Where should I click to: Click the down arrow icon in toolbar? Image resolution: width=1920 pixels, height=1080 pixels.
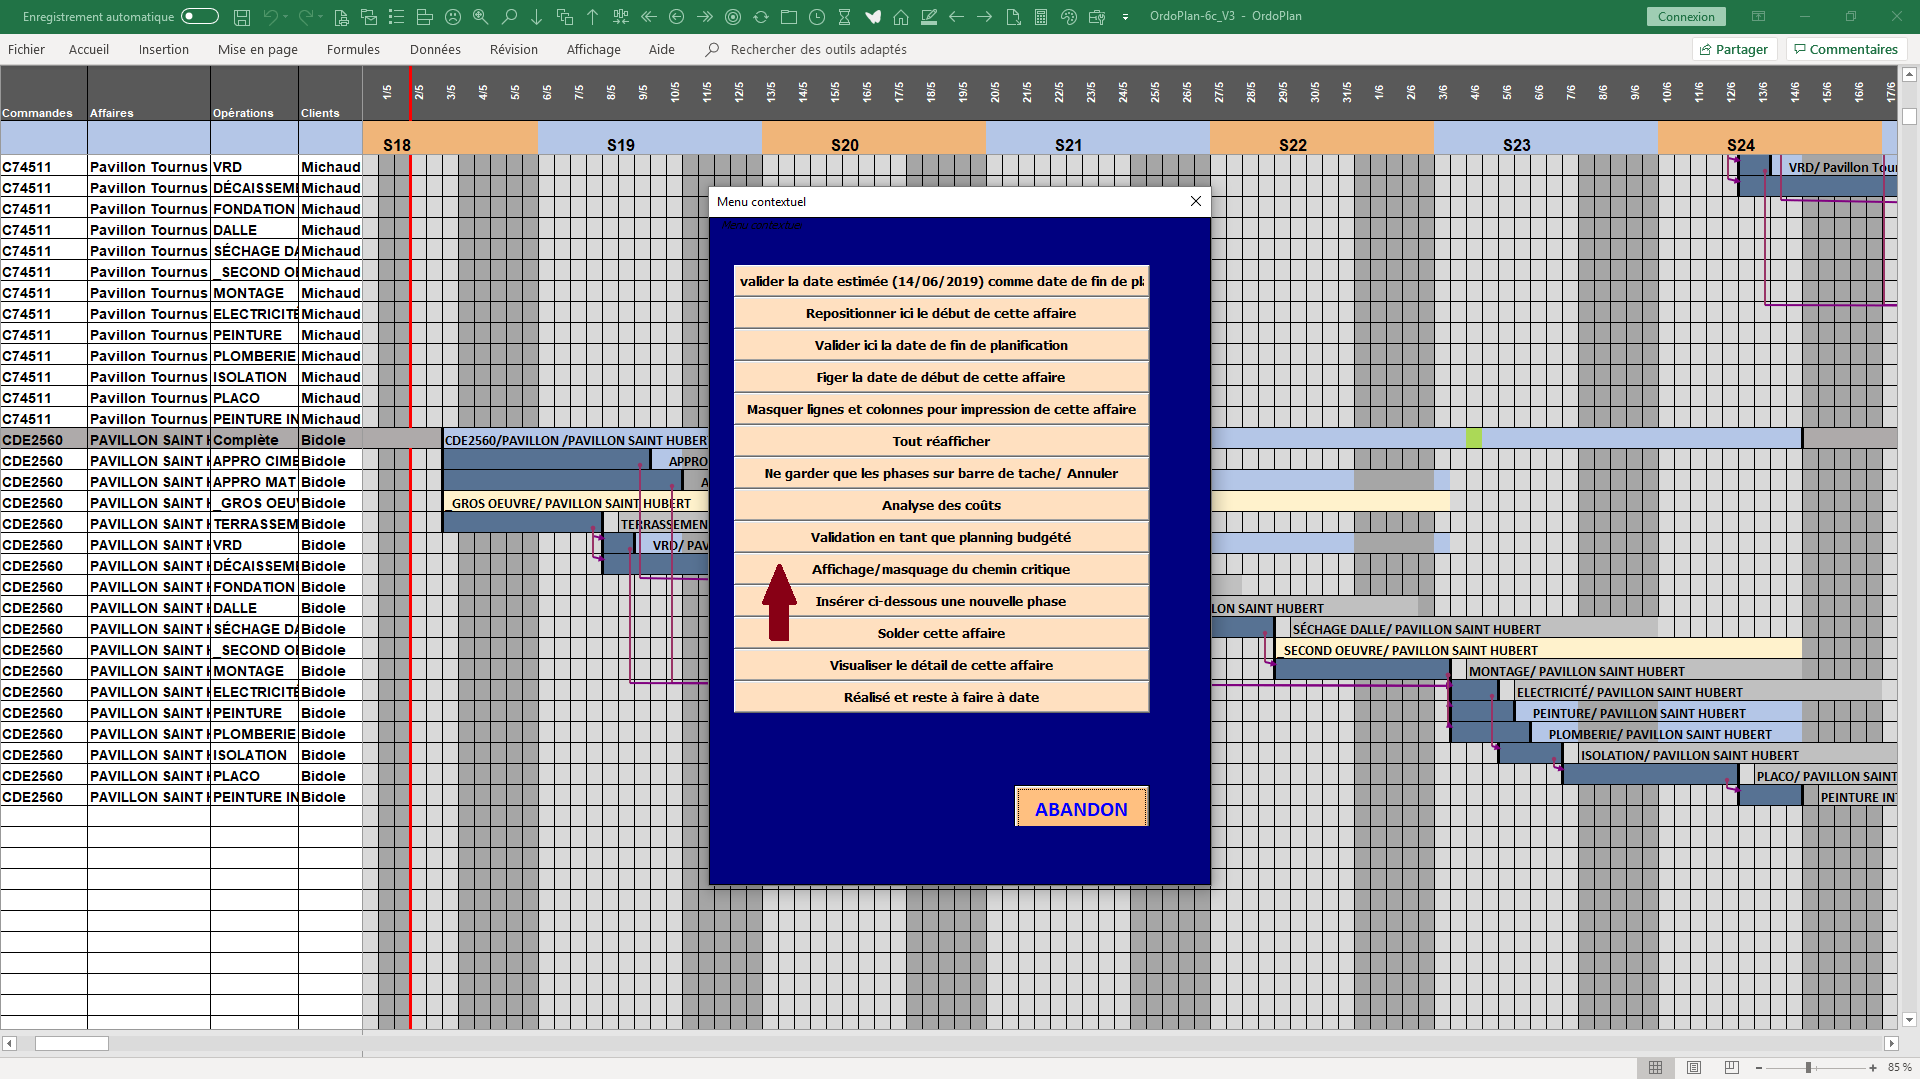537,16
